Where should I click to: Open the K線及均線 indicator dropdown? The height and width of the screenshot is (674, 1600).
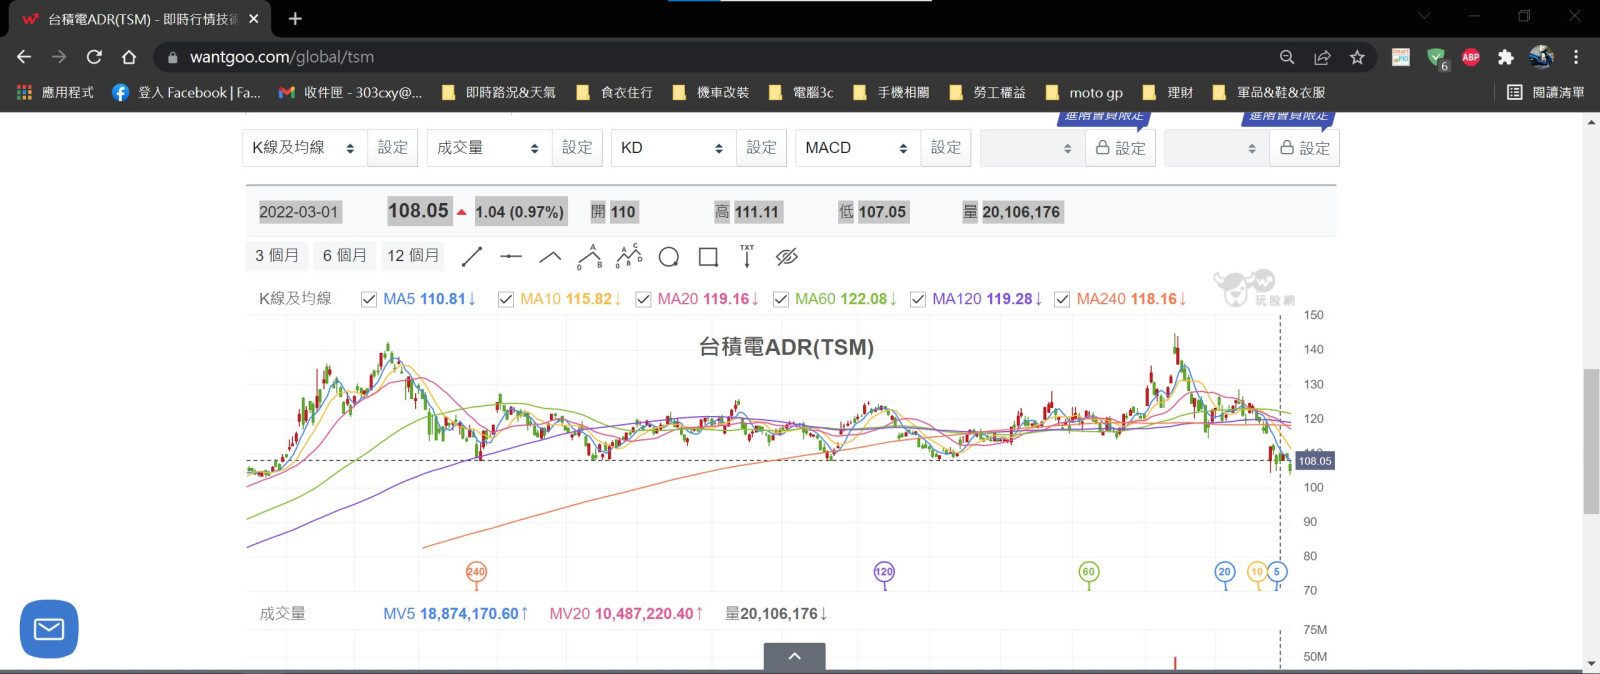click(x=304, y=148)
